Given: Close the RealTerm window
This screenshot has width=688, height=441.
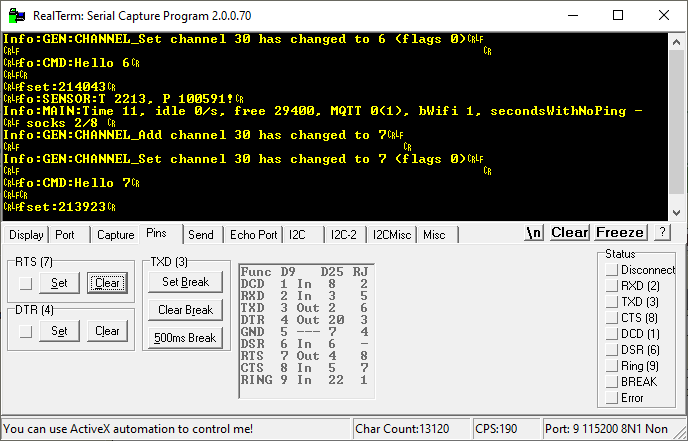Looking at the screenshot, I should click(664, 16).
